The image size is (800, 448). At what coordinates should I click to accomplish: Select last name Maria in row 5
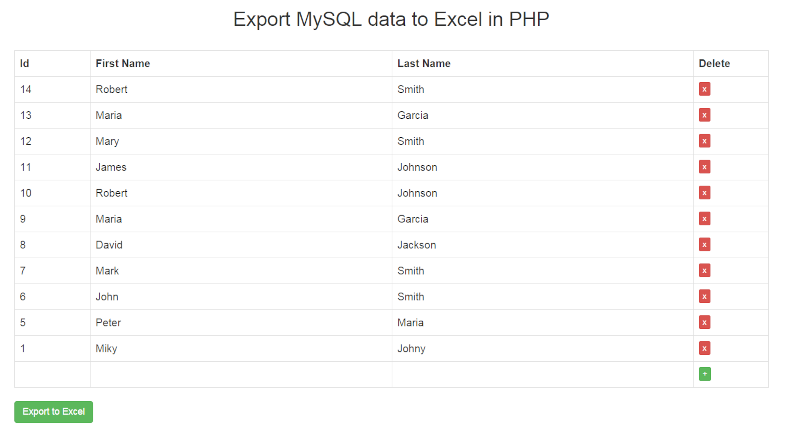(x=410, y=322)
